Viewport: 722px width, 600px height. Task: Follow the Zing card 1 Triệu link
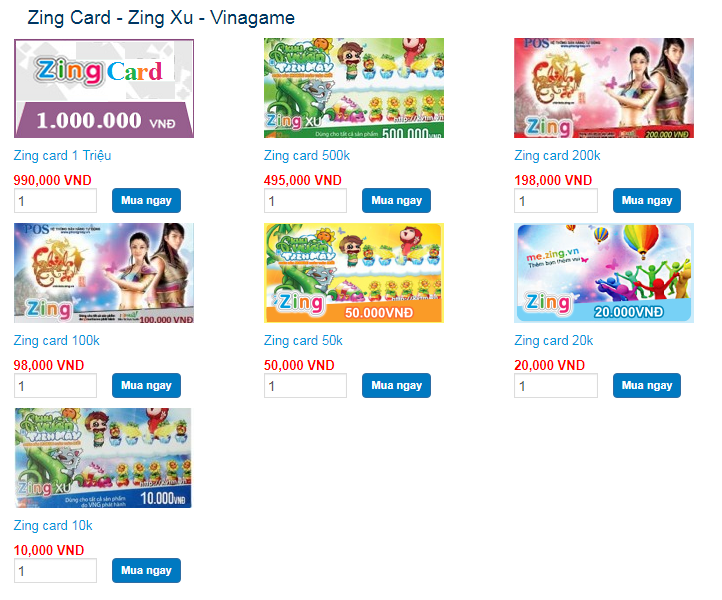coord(63,156)
